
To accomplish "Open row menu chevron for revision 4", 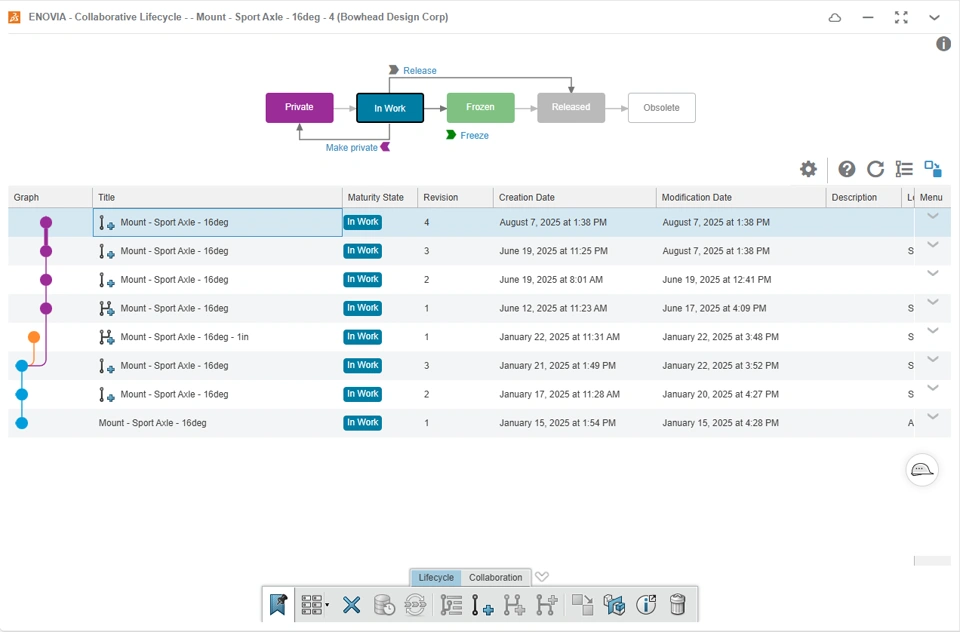I will [x=932, y=216].
